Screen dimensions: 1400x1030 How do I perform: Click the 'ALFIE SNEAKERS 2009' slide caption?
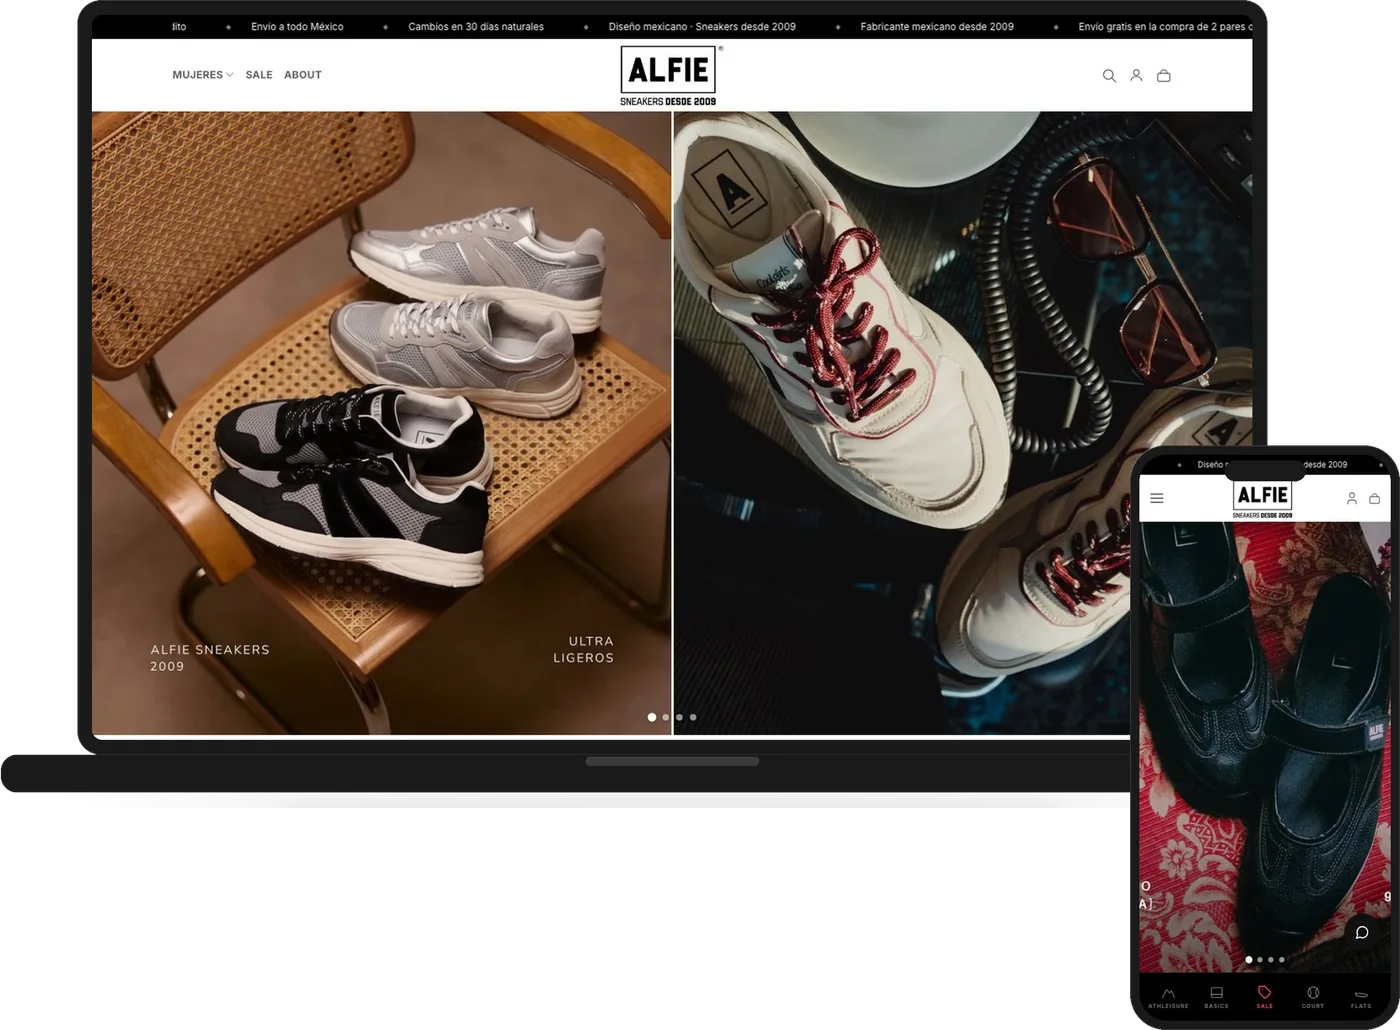(x=210, y=658)
